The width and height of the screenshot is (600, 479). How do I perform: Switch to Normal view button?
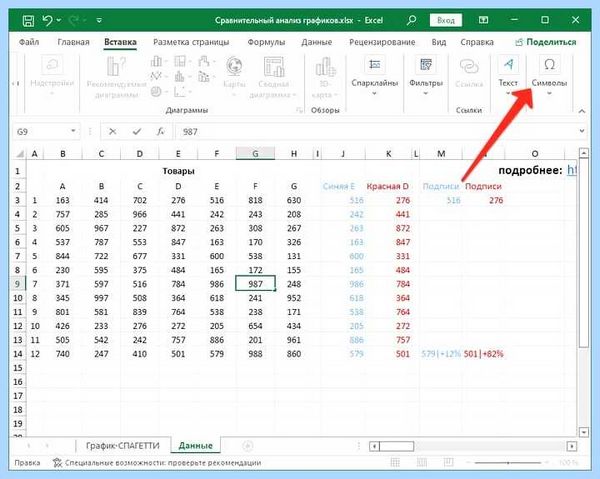coord(395,463)
